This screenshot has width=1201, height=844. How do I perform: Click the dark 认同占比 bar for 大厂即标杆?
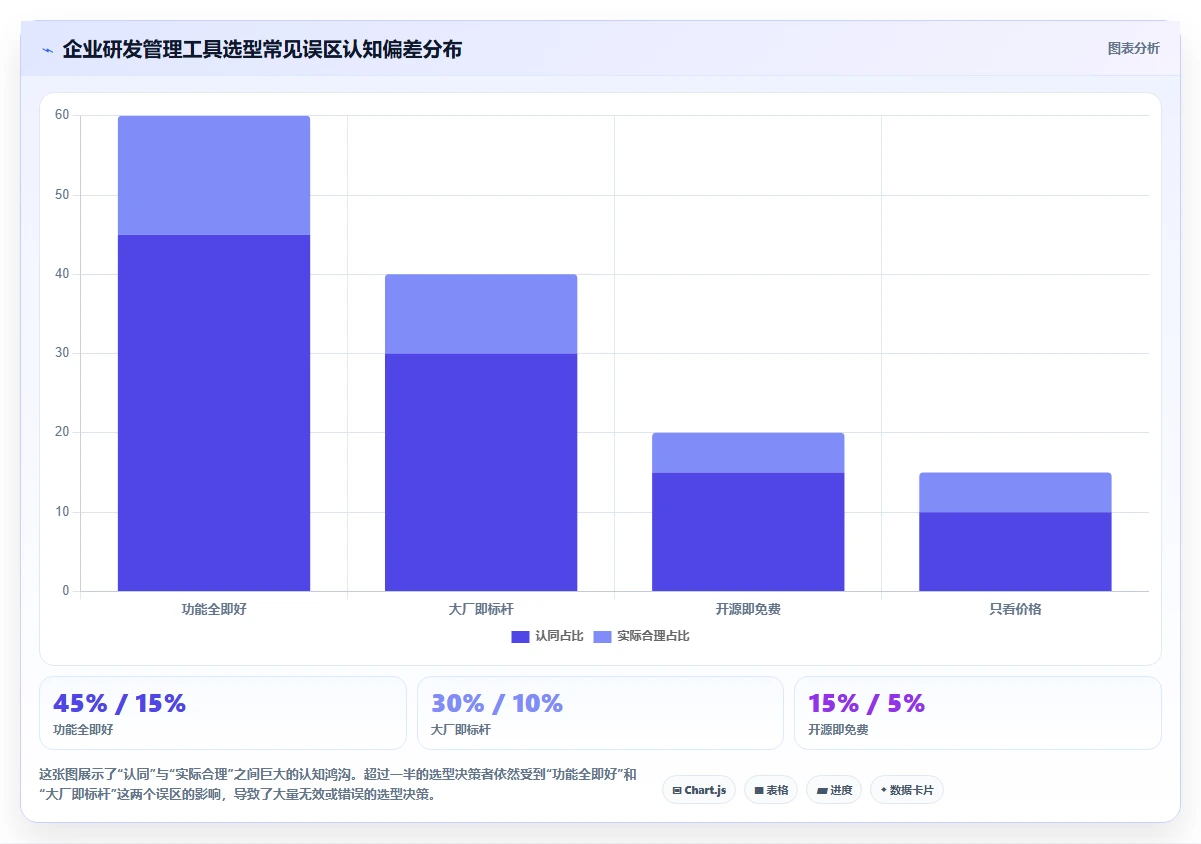click(481, 472)
